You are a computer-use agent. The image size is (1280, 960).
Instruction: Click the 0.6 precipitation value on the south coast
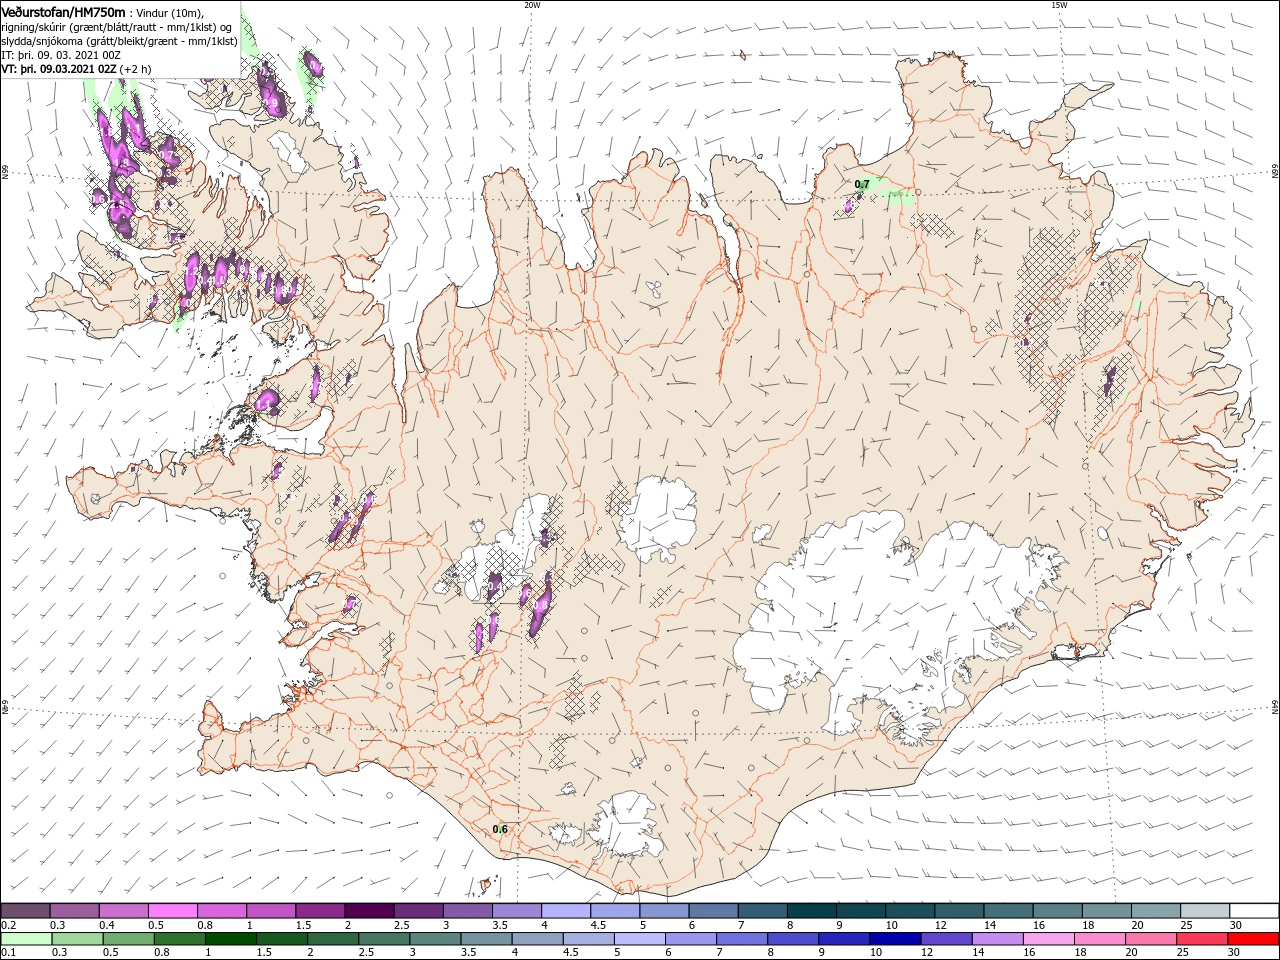(500, 829)
